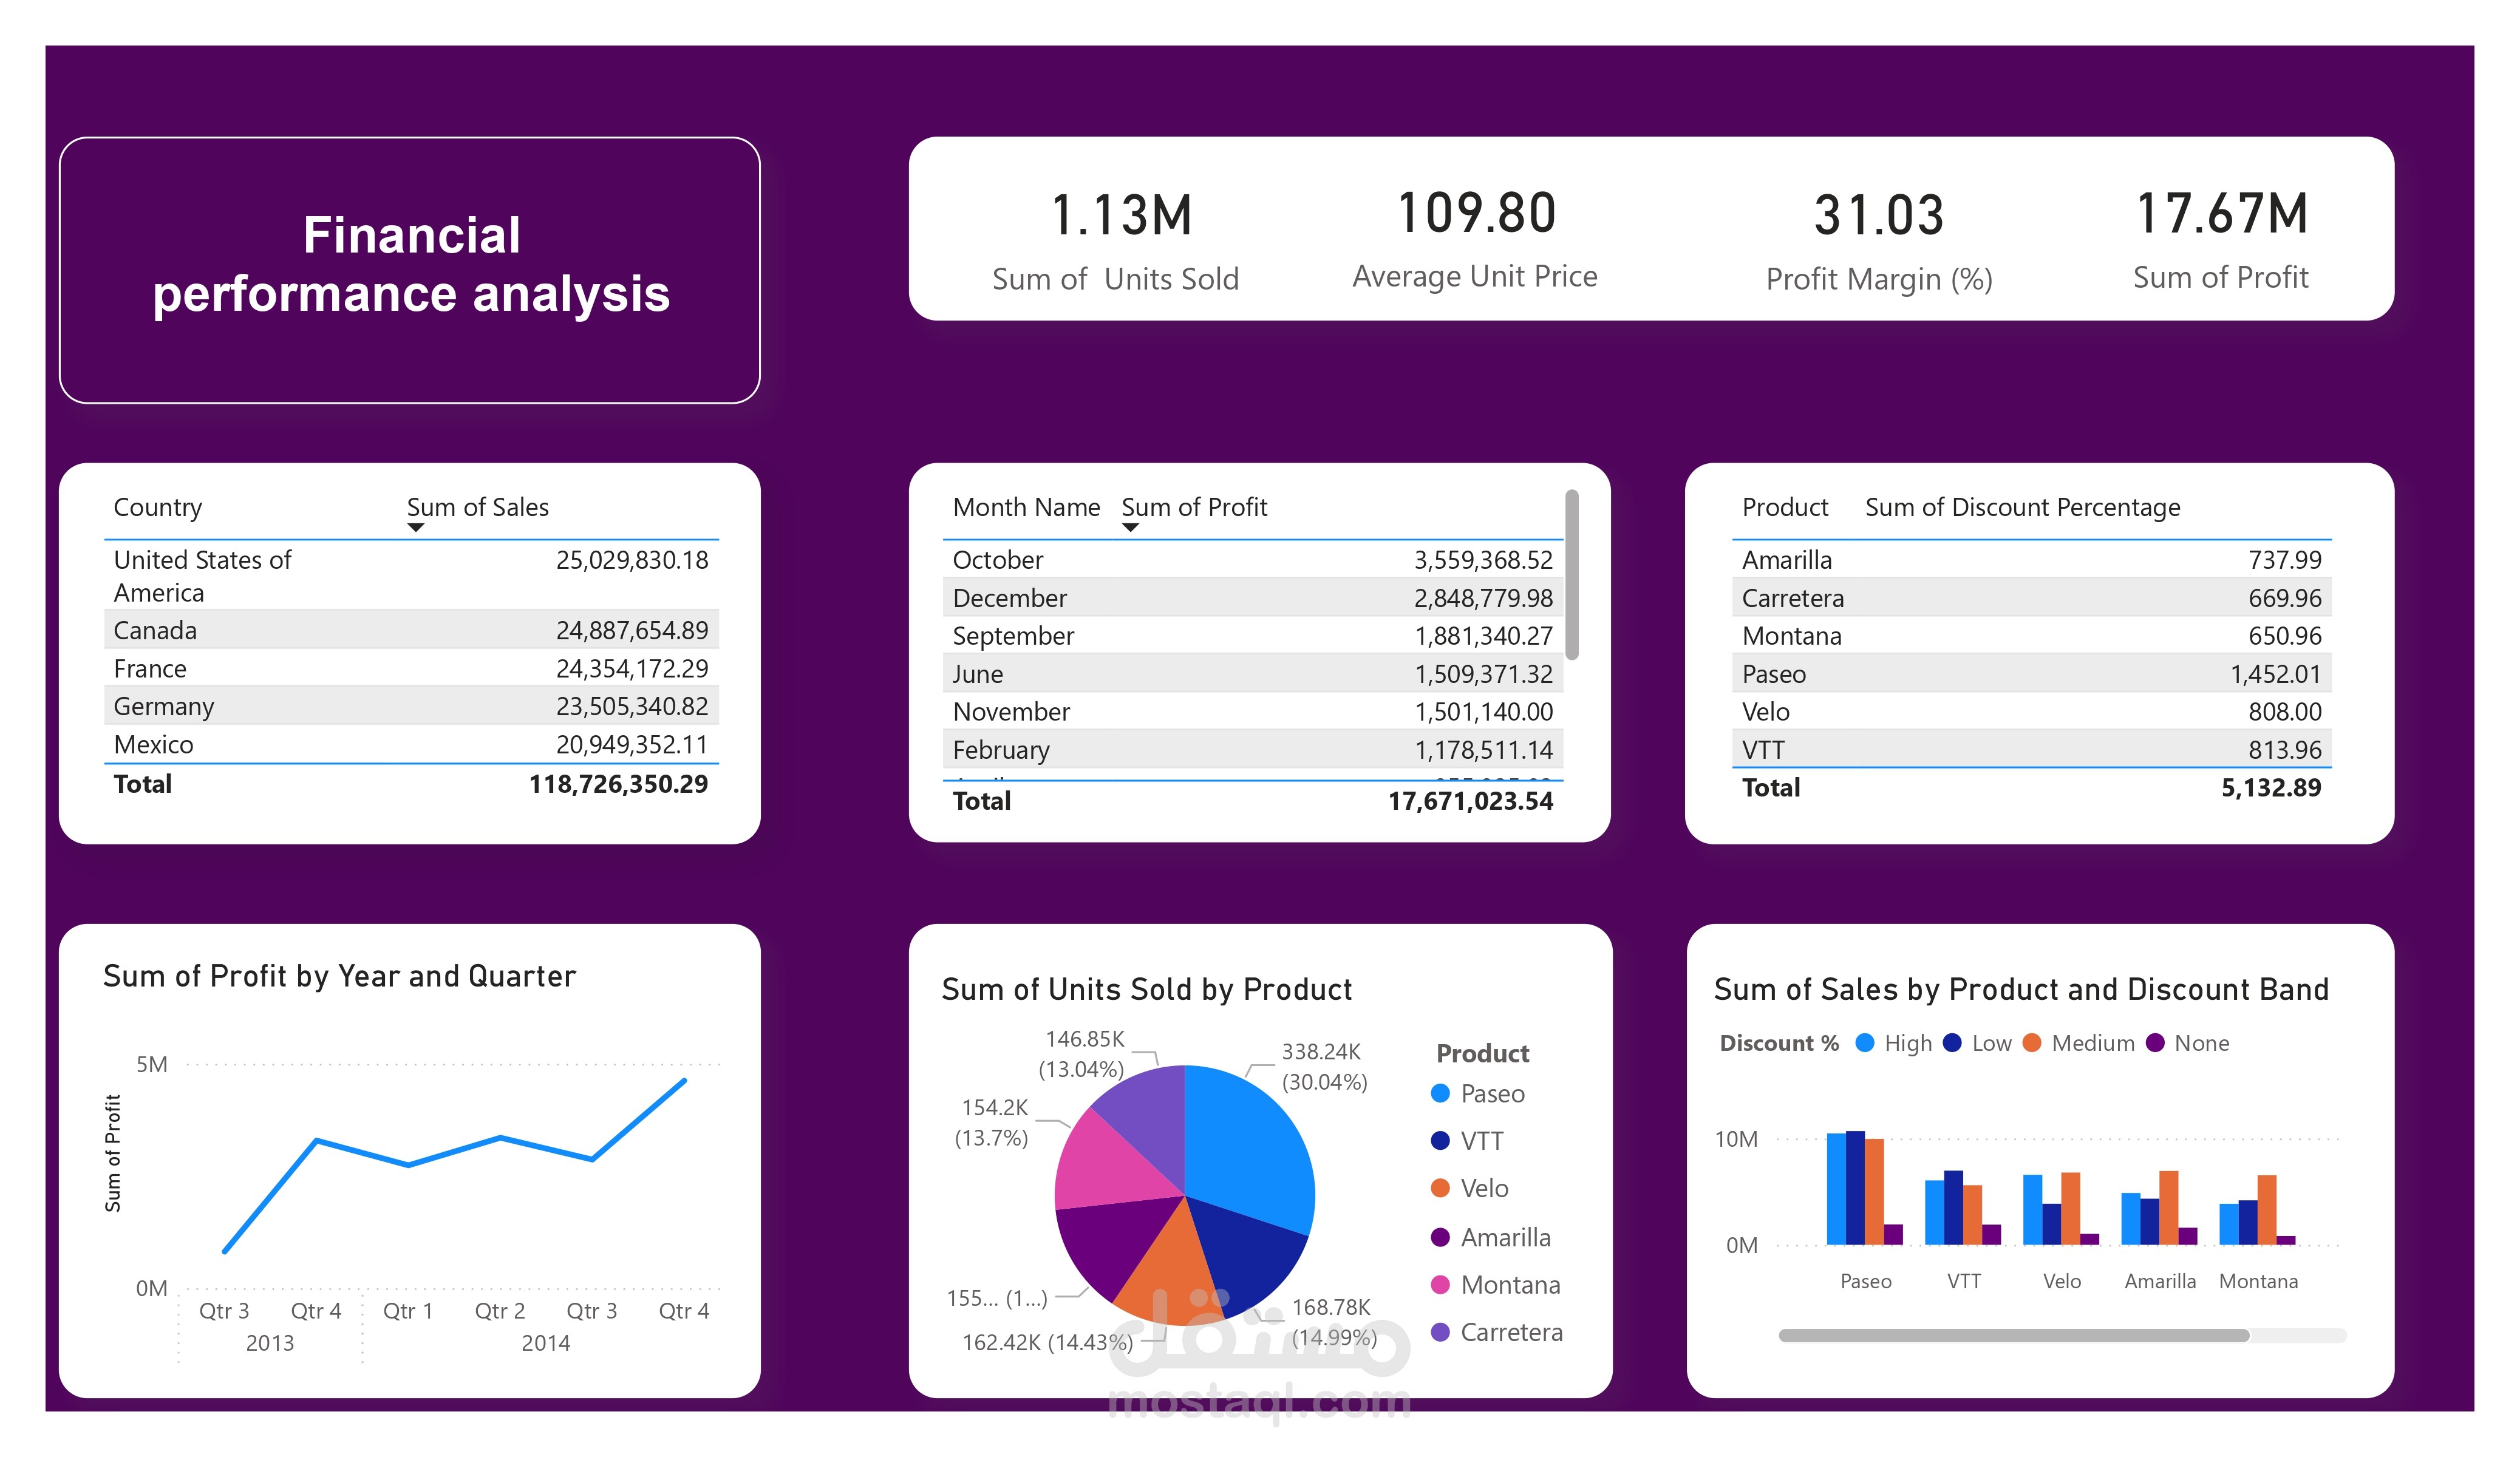Click the 1.13M Sum of Units Sold card
2520x1457 pixels.
pos(1116,241)
